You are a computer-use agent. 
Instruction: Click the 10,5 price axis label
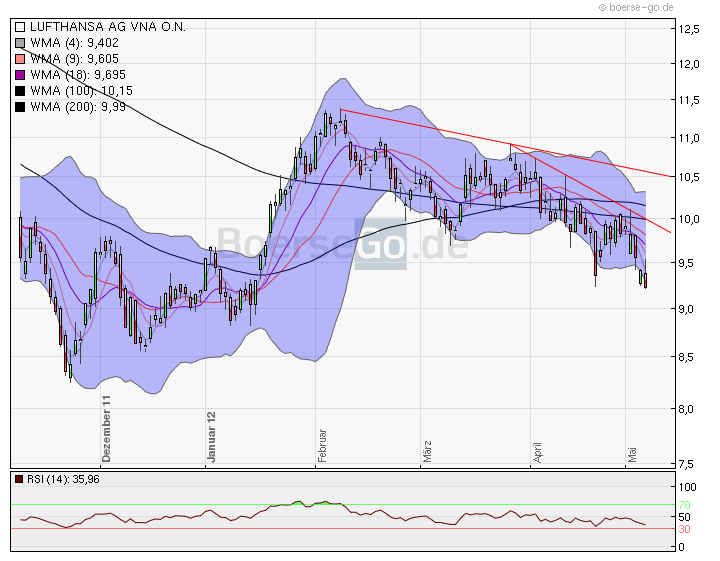pyautogui.click(x=689, y=177)
